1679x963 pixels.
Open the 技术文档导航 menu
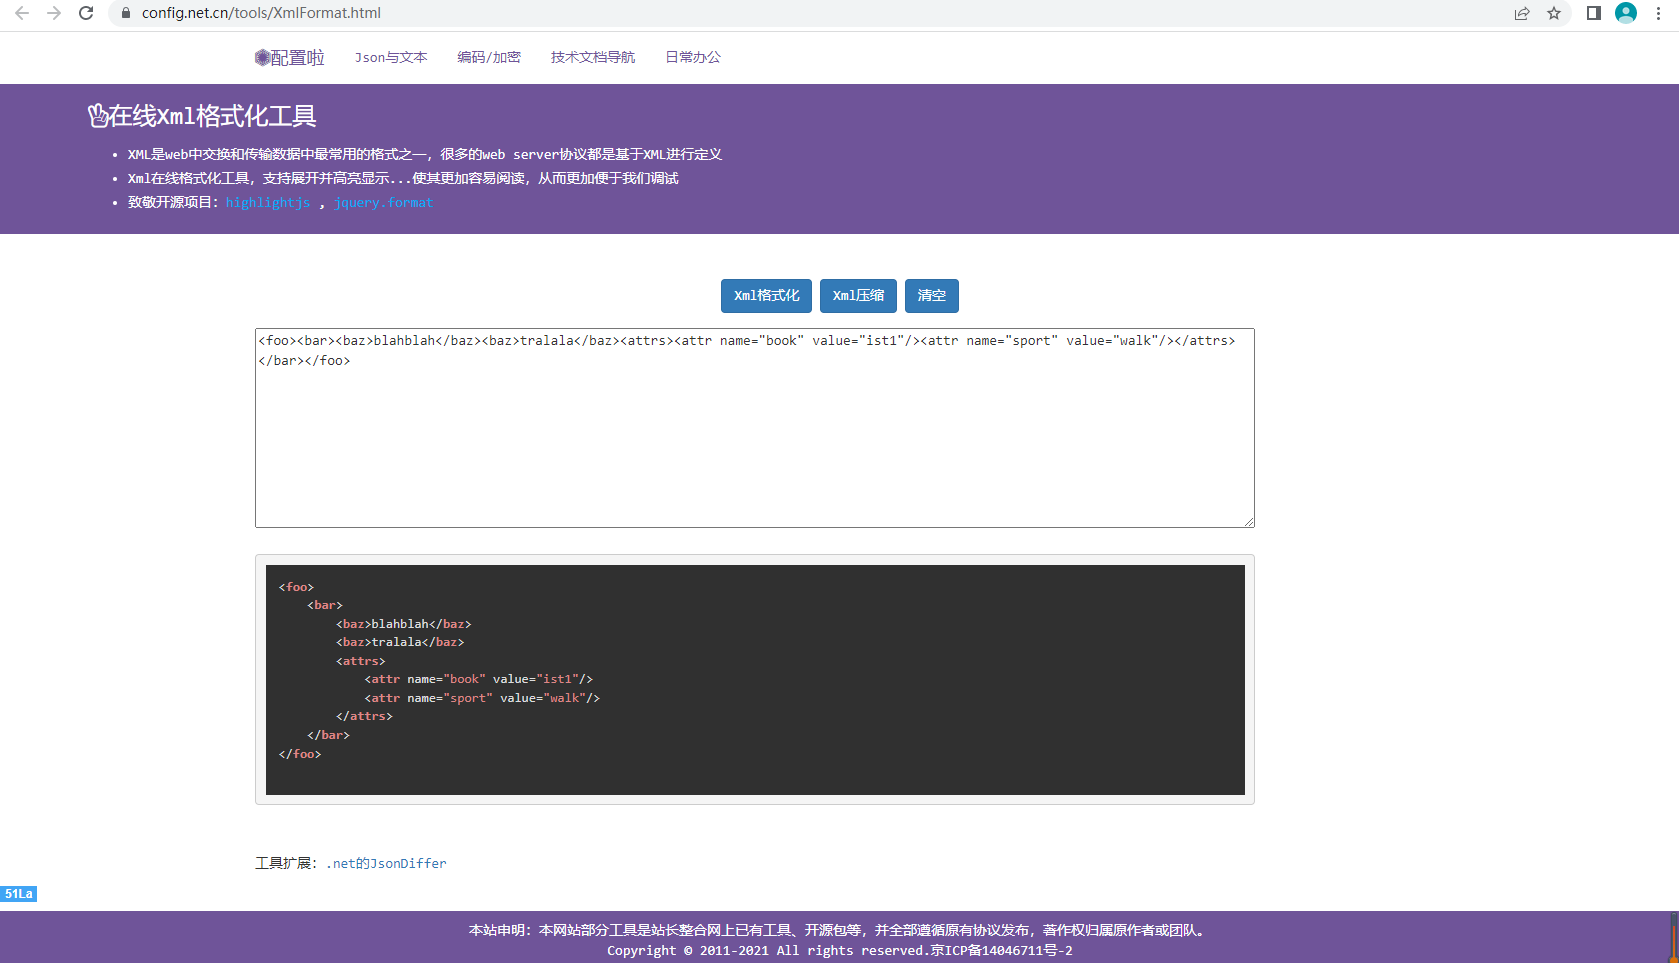593,57
